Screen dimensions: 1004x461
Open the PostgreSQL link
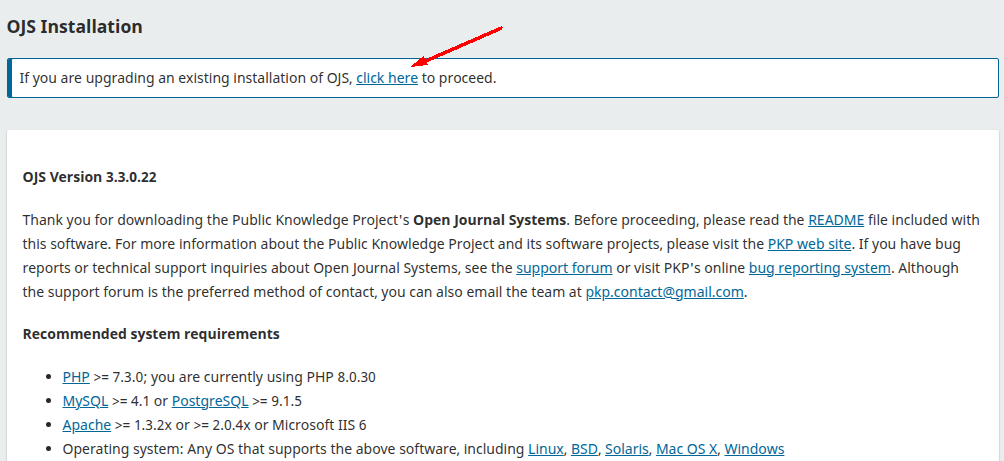(x=210, y=401)
